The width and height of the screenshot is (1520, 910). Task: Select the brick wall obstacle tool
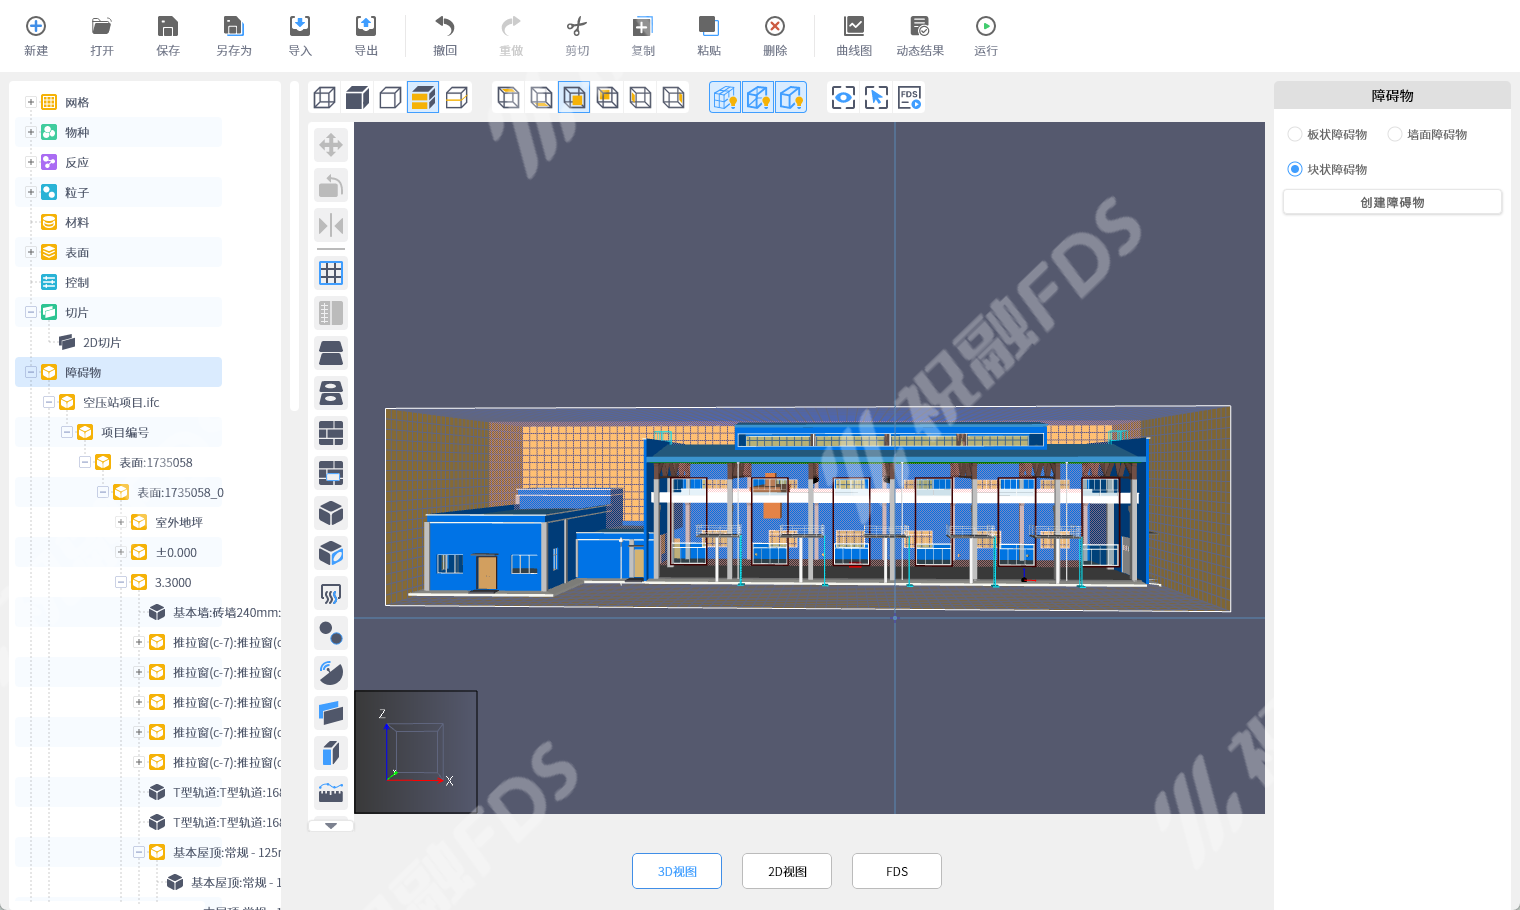(331, 433)
